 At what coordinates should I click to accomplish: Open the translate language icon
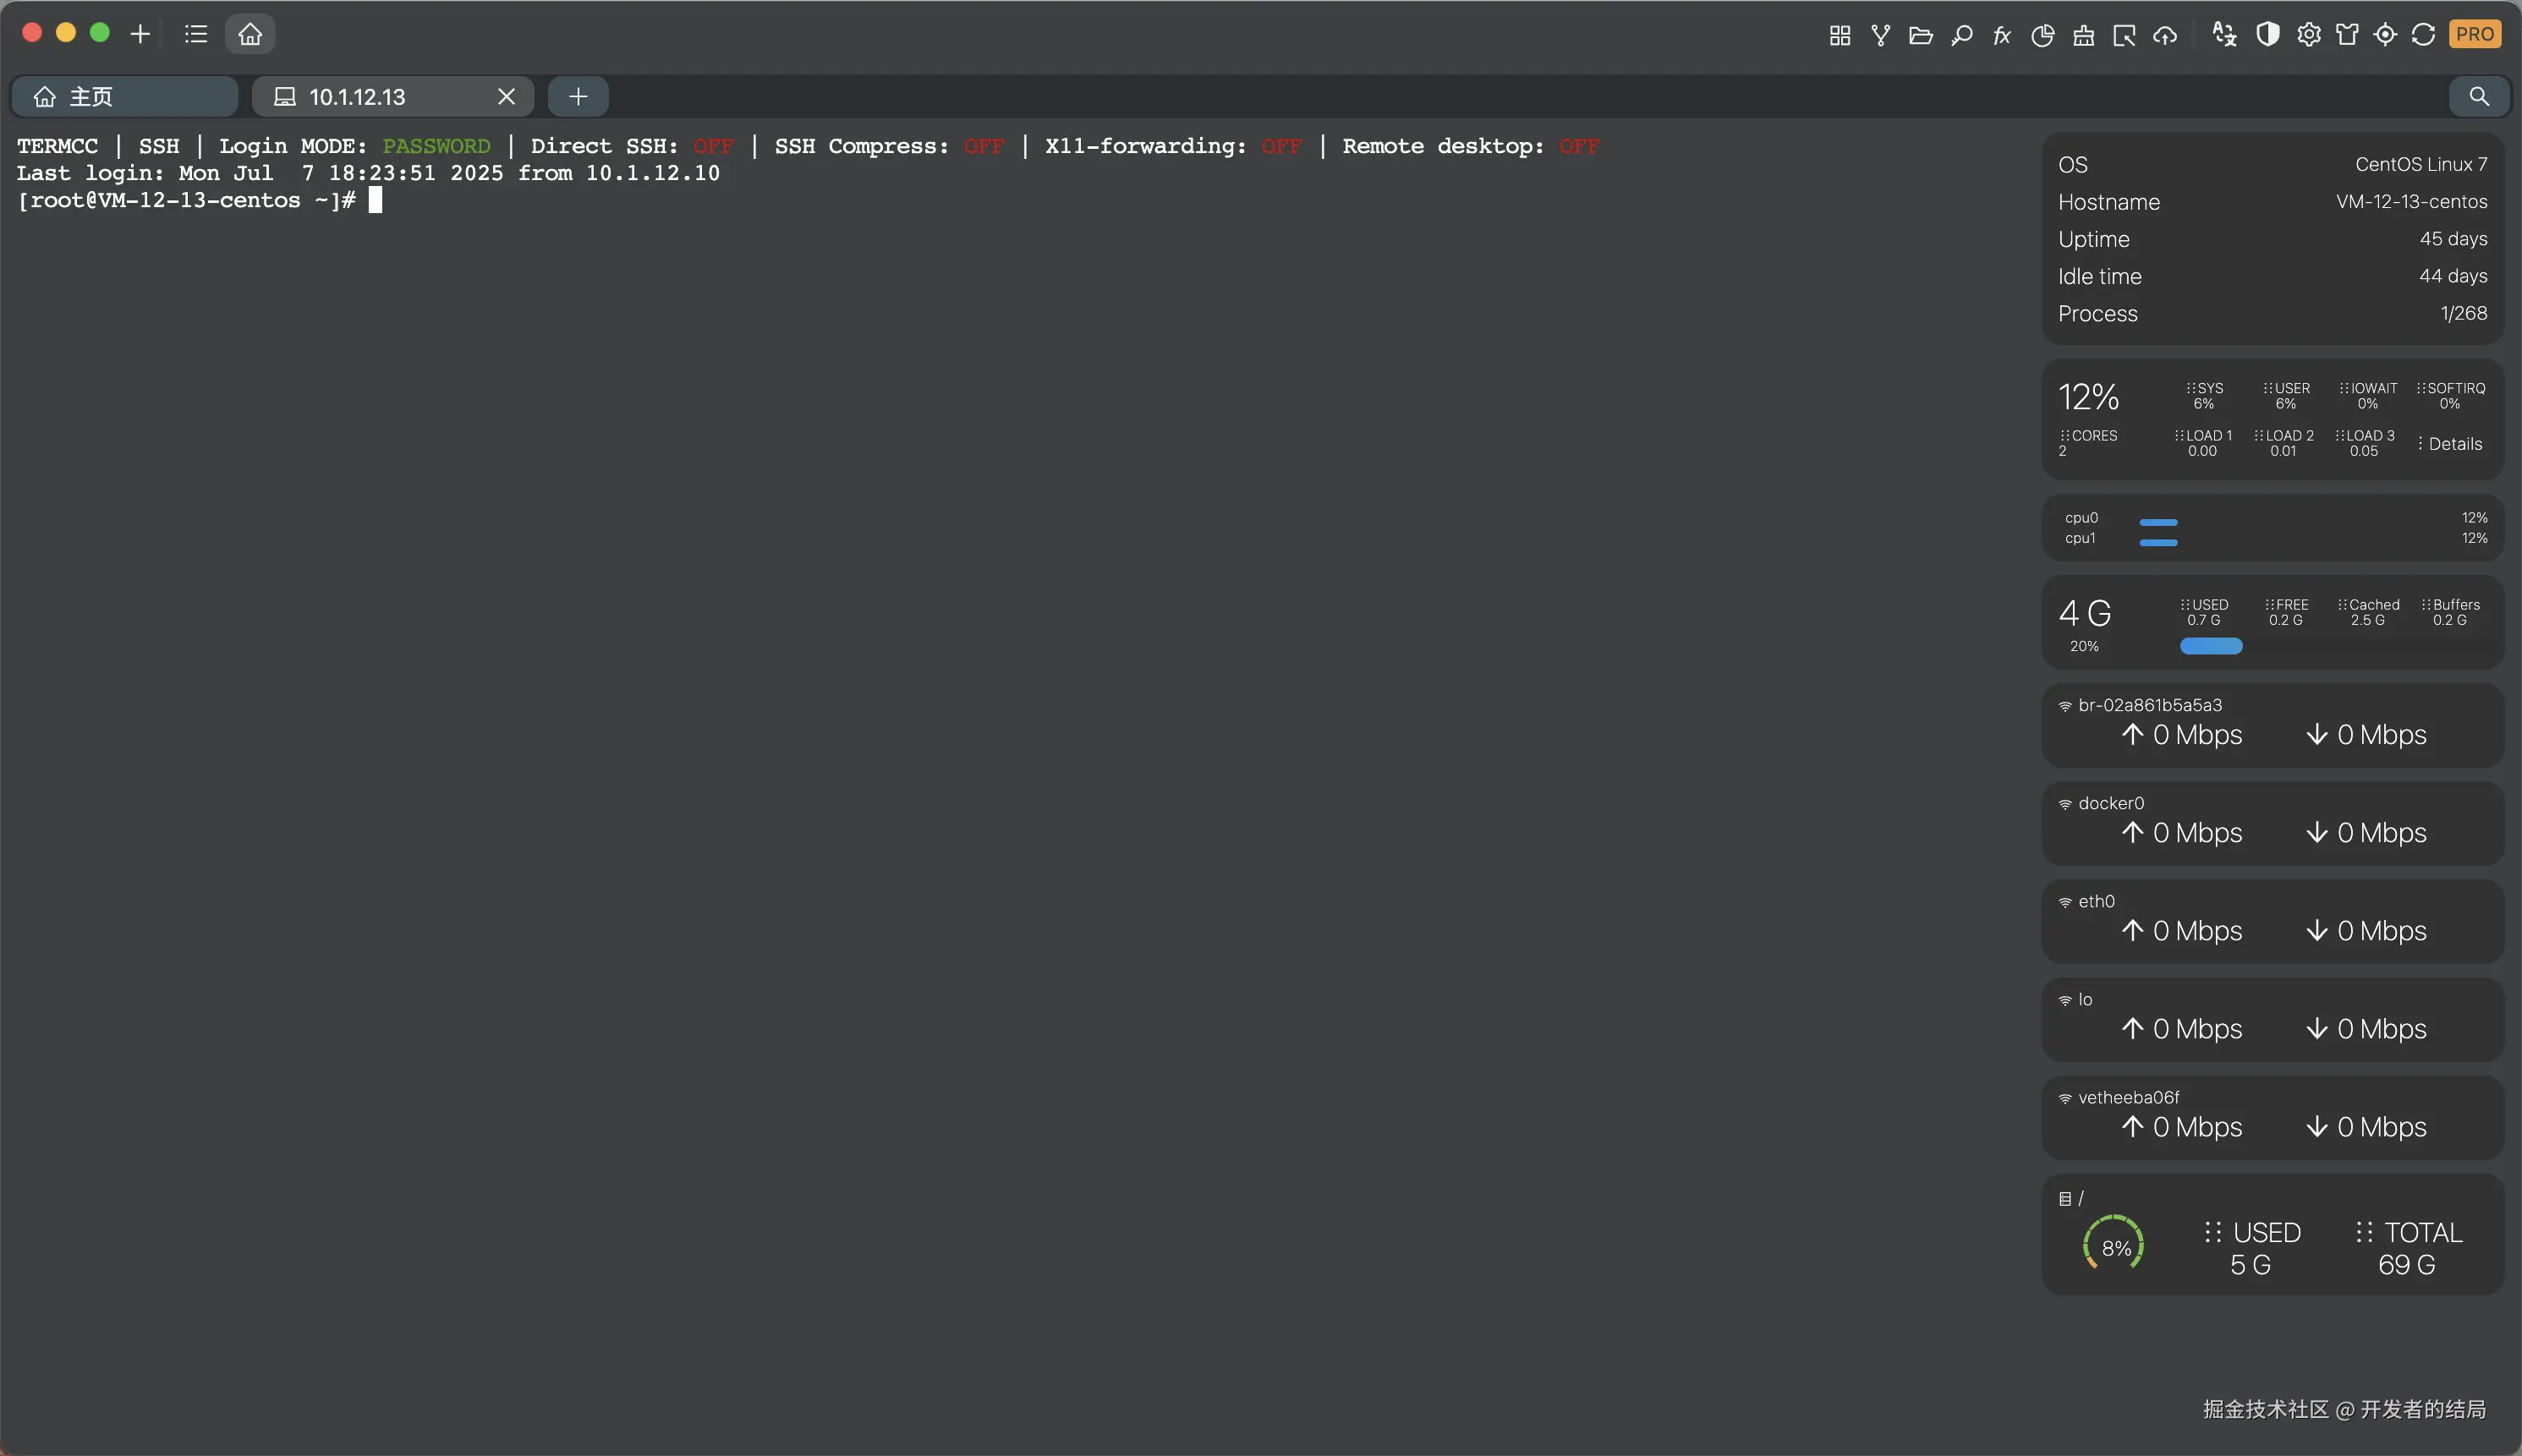2224,35
